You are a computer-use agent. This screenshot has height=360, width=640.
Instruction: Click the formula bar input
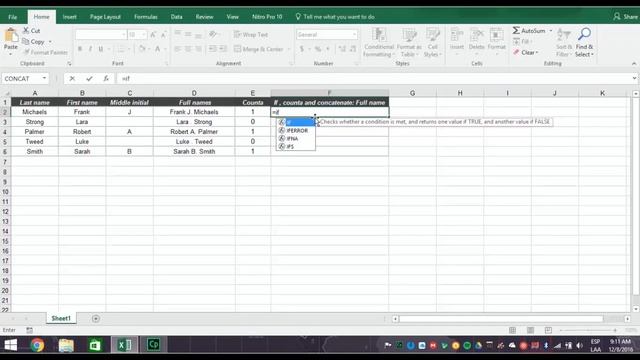click(374, 78)
